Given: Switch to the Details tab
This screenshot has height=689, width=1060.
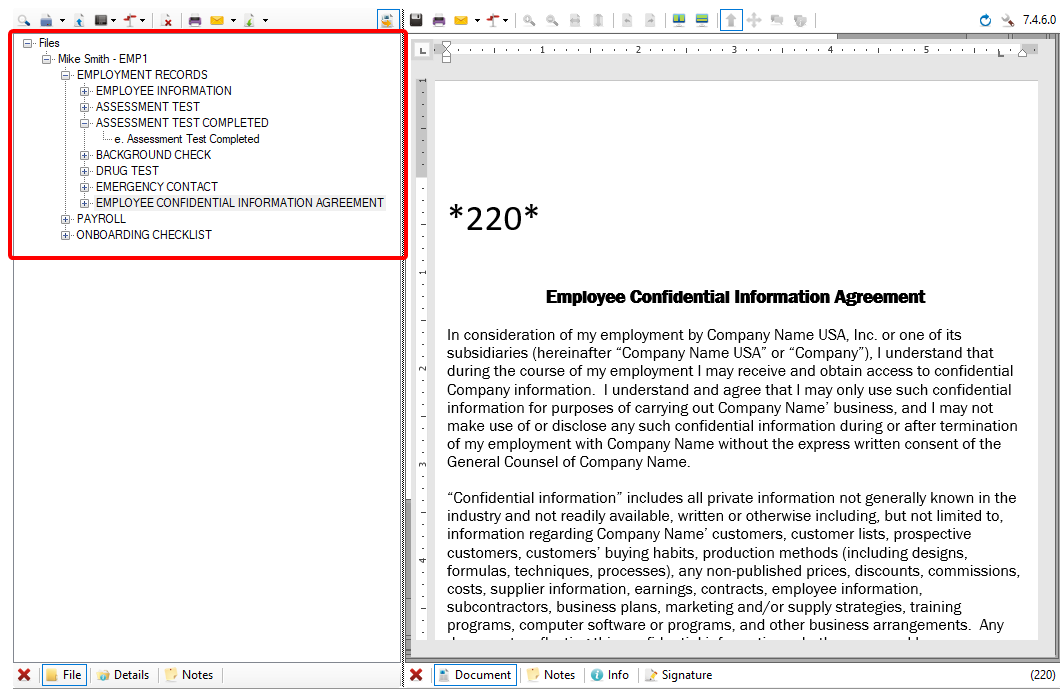Looking at the screenshot, I should click(123, 675).
